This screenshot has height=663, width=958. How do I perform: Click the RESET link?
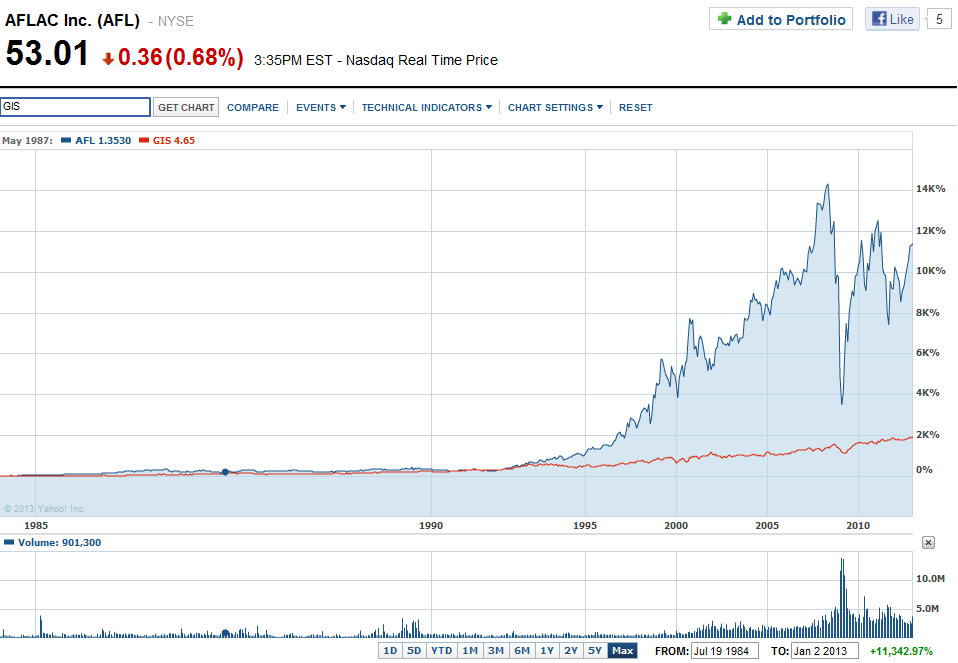click(635, 108)
